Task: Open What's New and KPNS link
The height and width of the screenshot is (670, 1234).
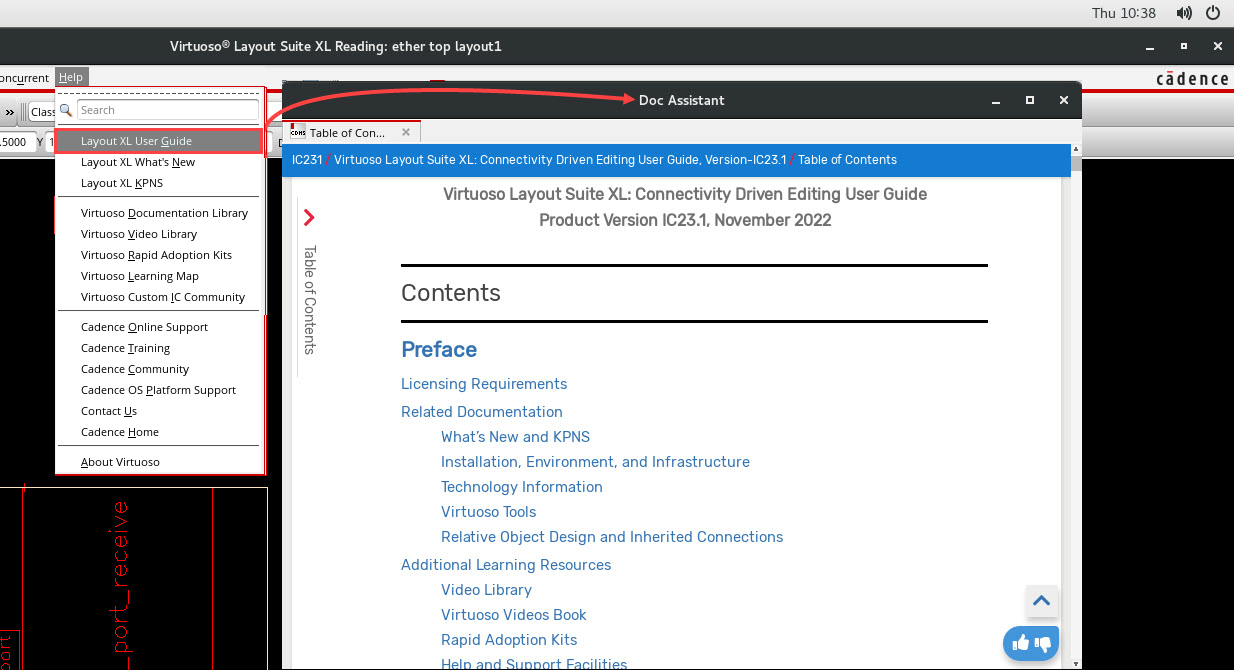Action: tap(515, 437)
